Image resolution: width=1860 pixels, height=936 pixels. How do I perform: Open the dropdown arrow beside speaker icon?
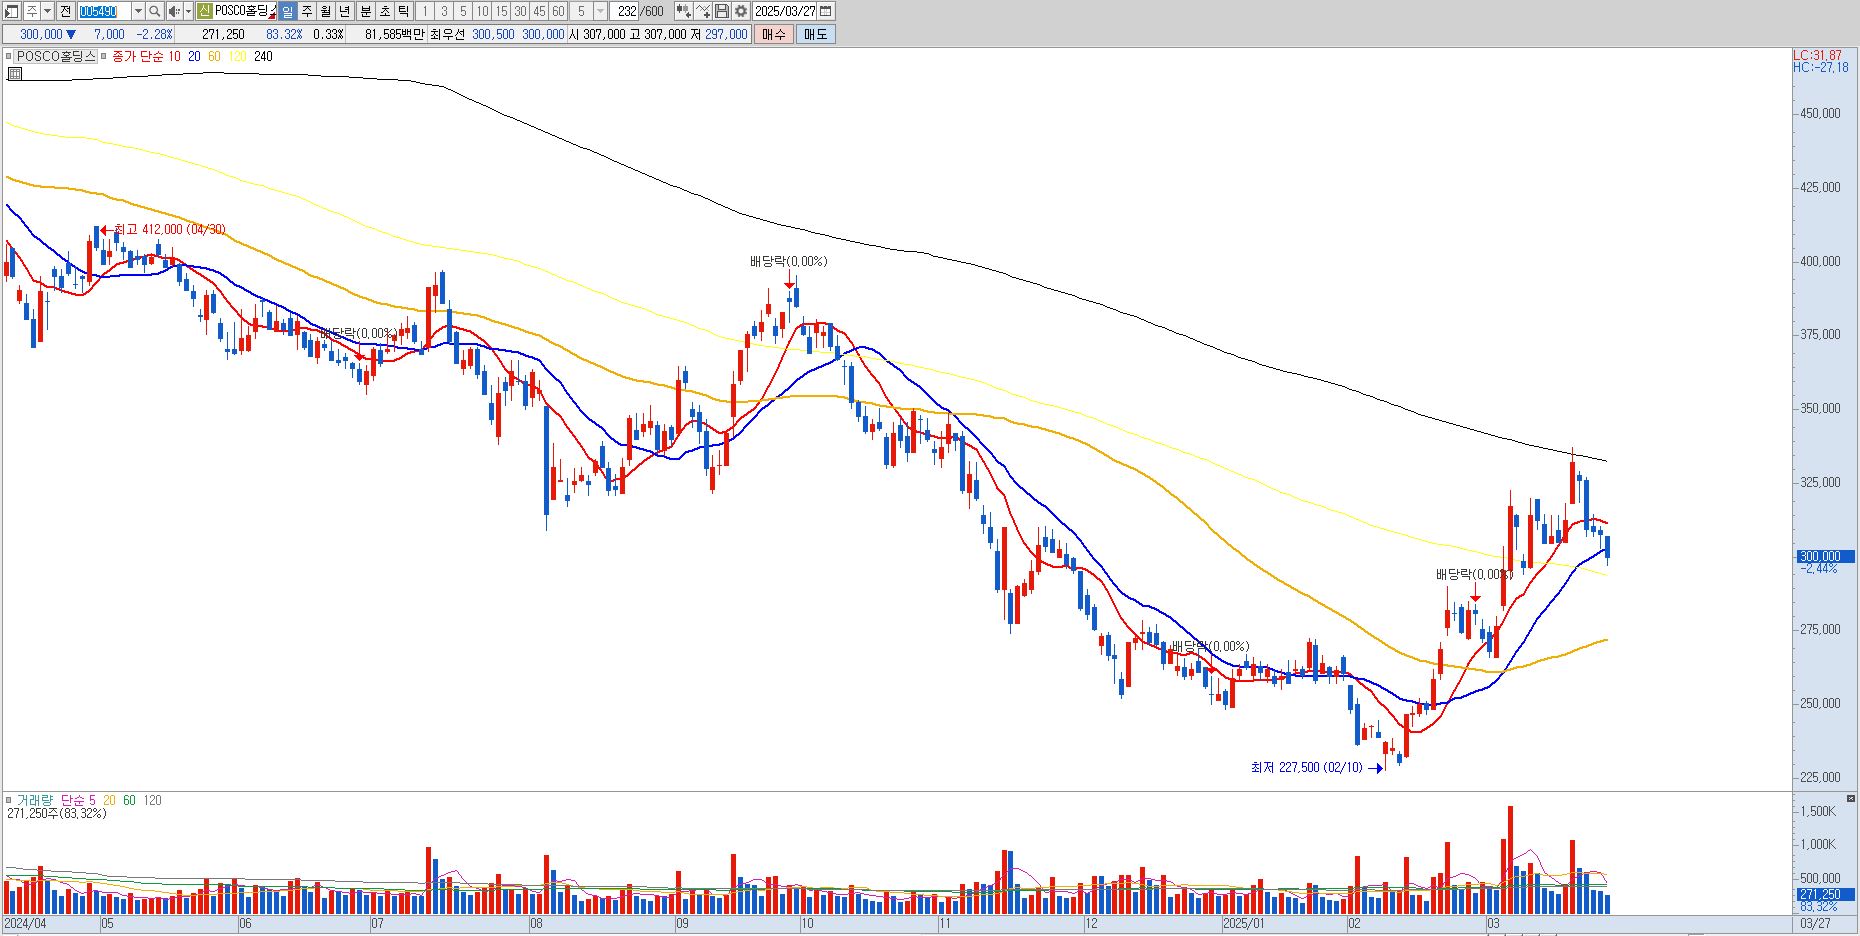pos(188,11)
